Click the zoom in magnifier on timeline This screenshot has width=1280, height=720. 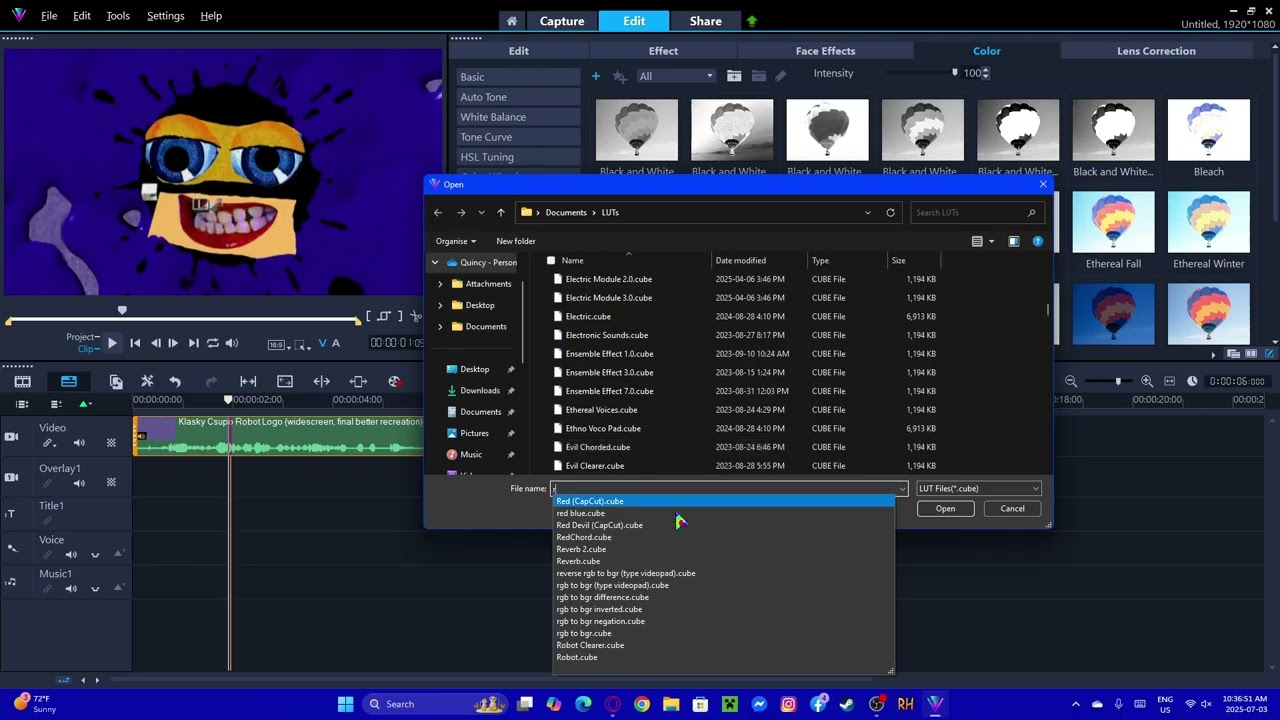pos(1147,381)
